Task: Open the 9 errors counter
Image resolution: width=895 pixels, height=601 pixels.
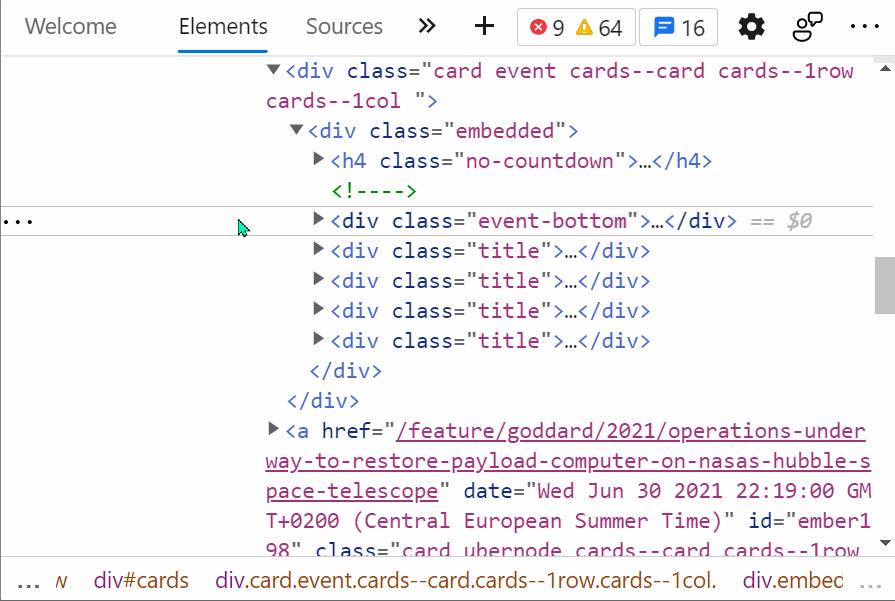Action: point(546,27)
